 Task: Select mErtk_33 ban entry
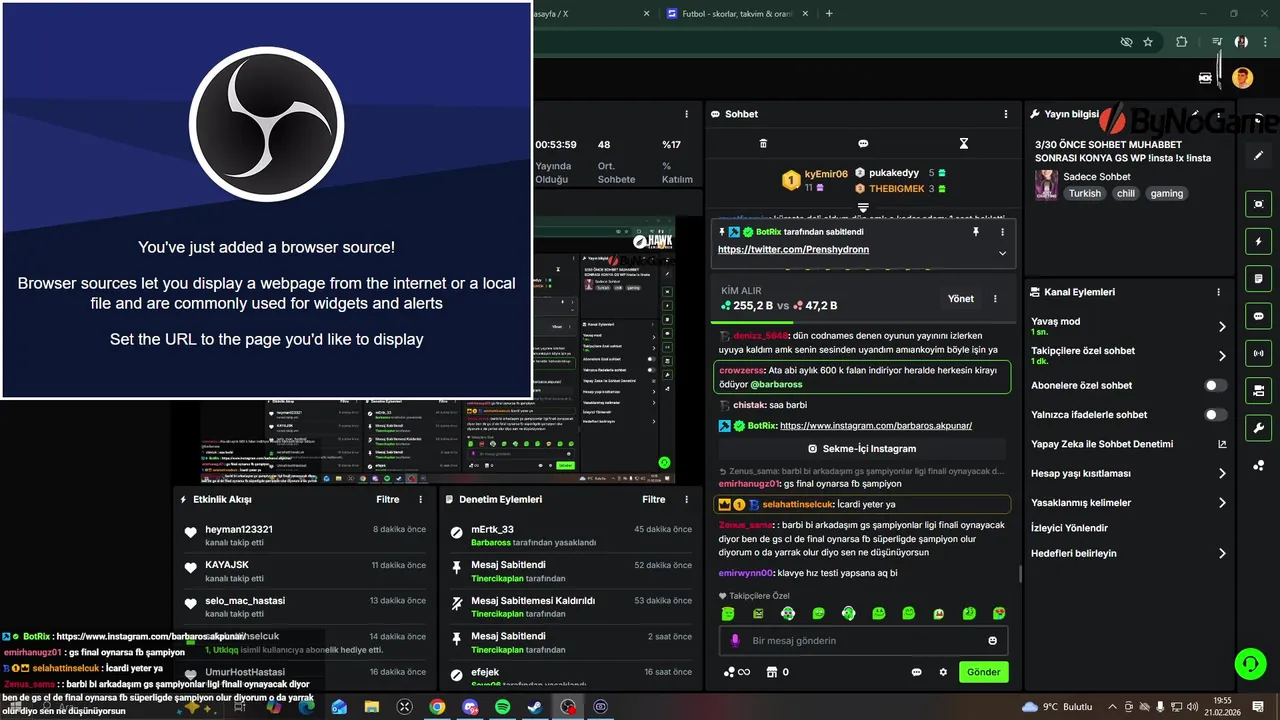(572, 535)
